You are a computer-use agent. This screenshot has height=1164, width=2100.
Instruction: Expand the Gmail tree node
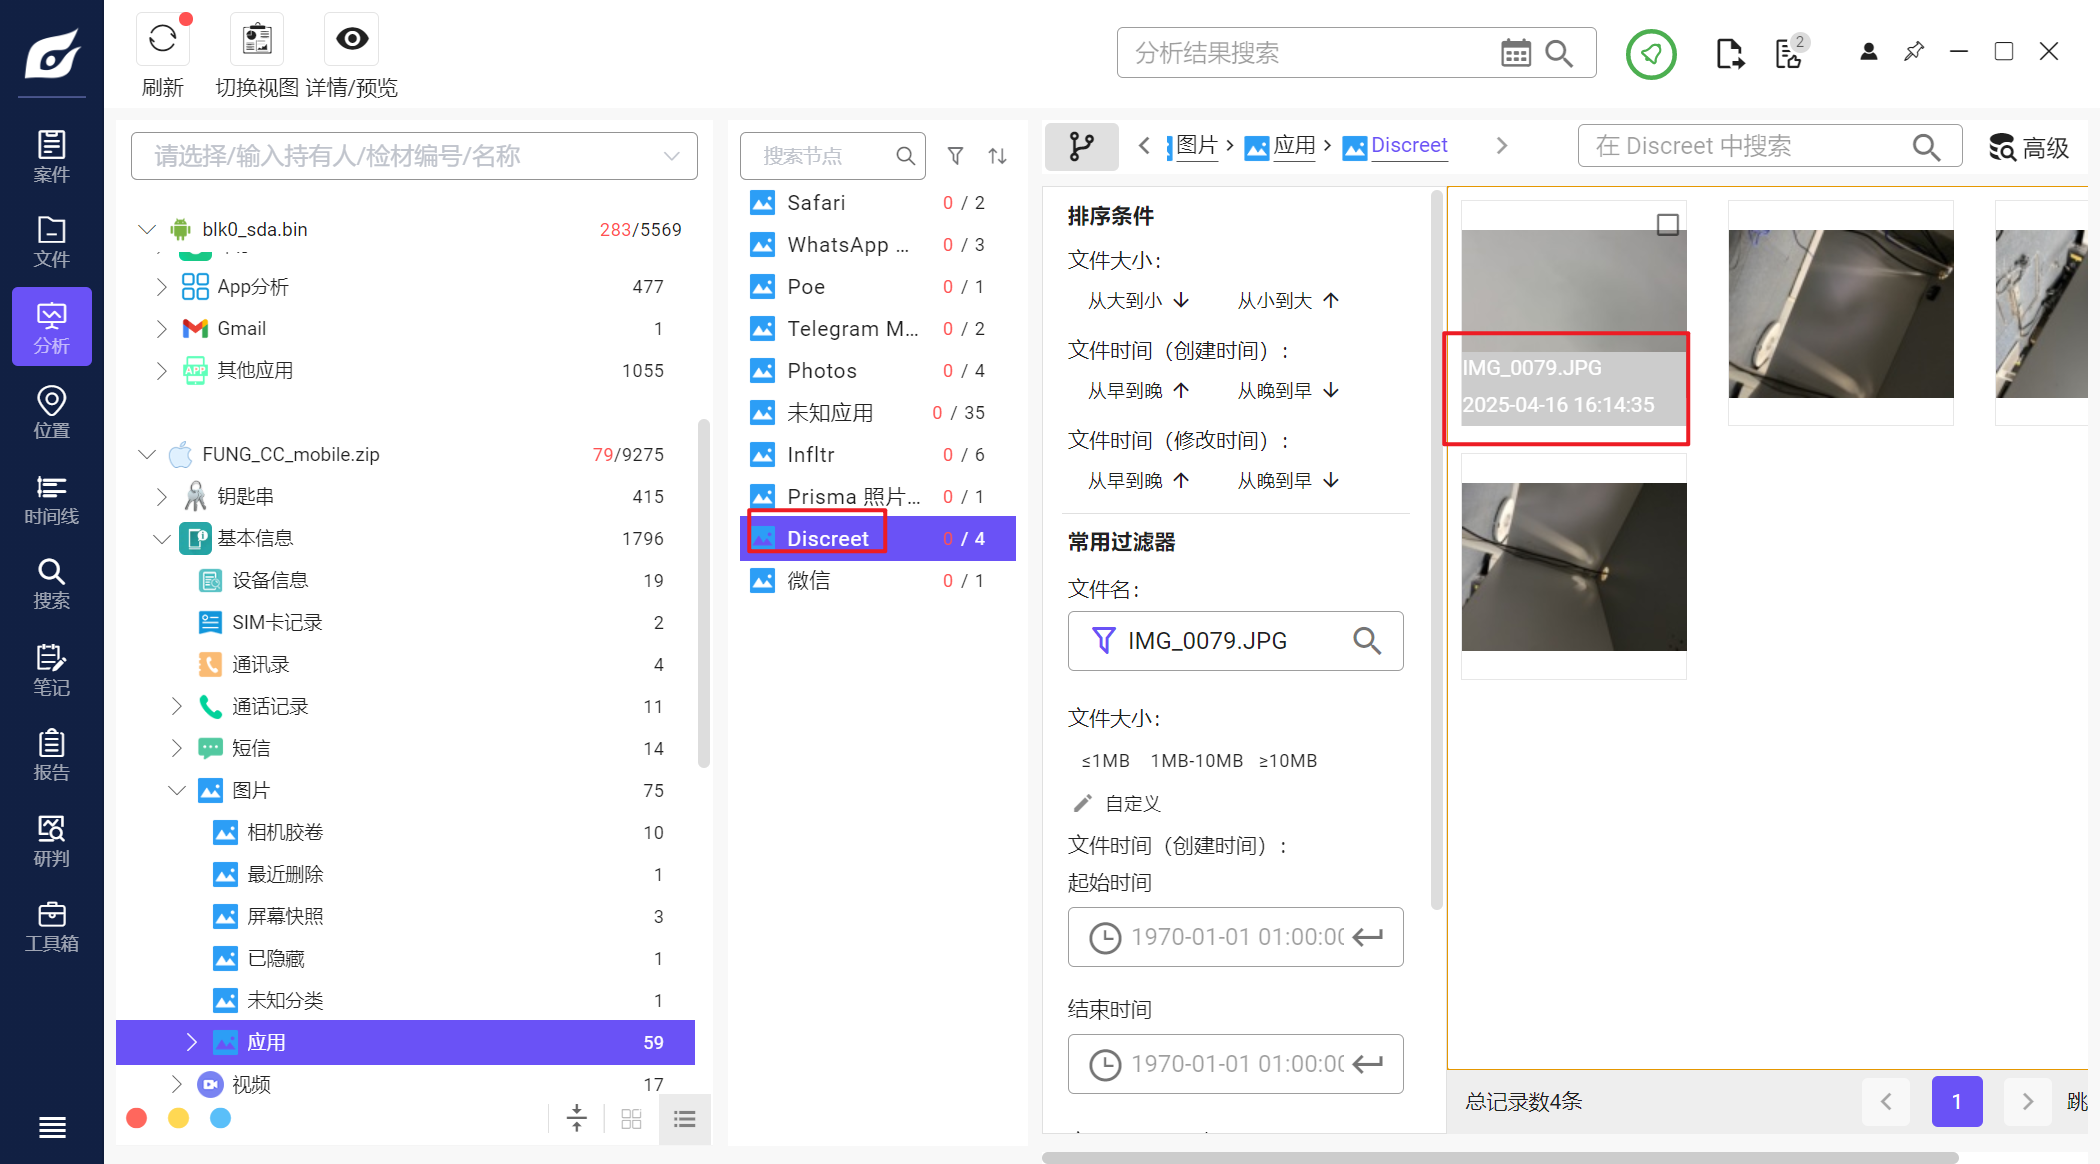pos(162,328)
